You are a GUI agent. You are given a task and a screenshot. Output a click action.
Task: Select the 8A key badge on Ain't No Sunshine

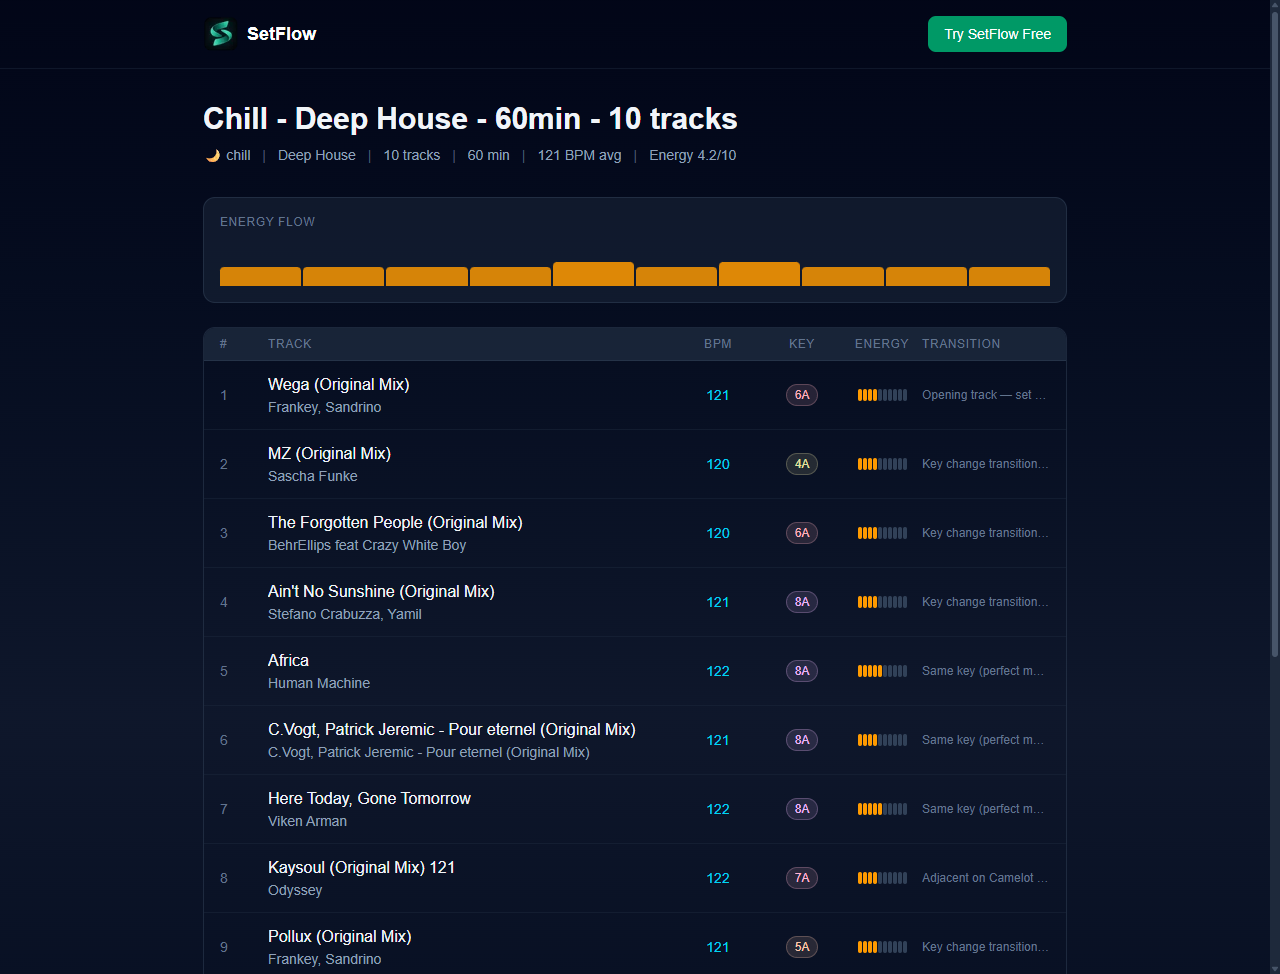[x=801, y=601]
